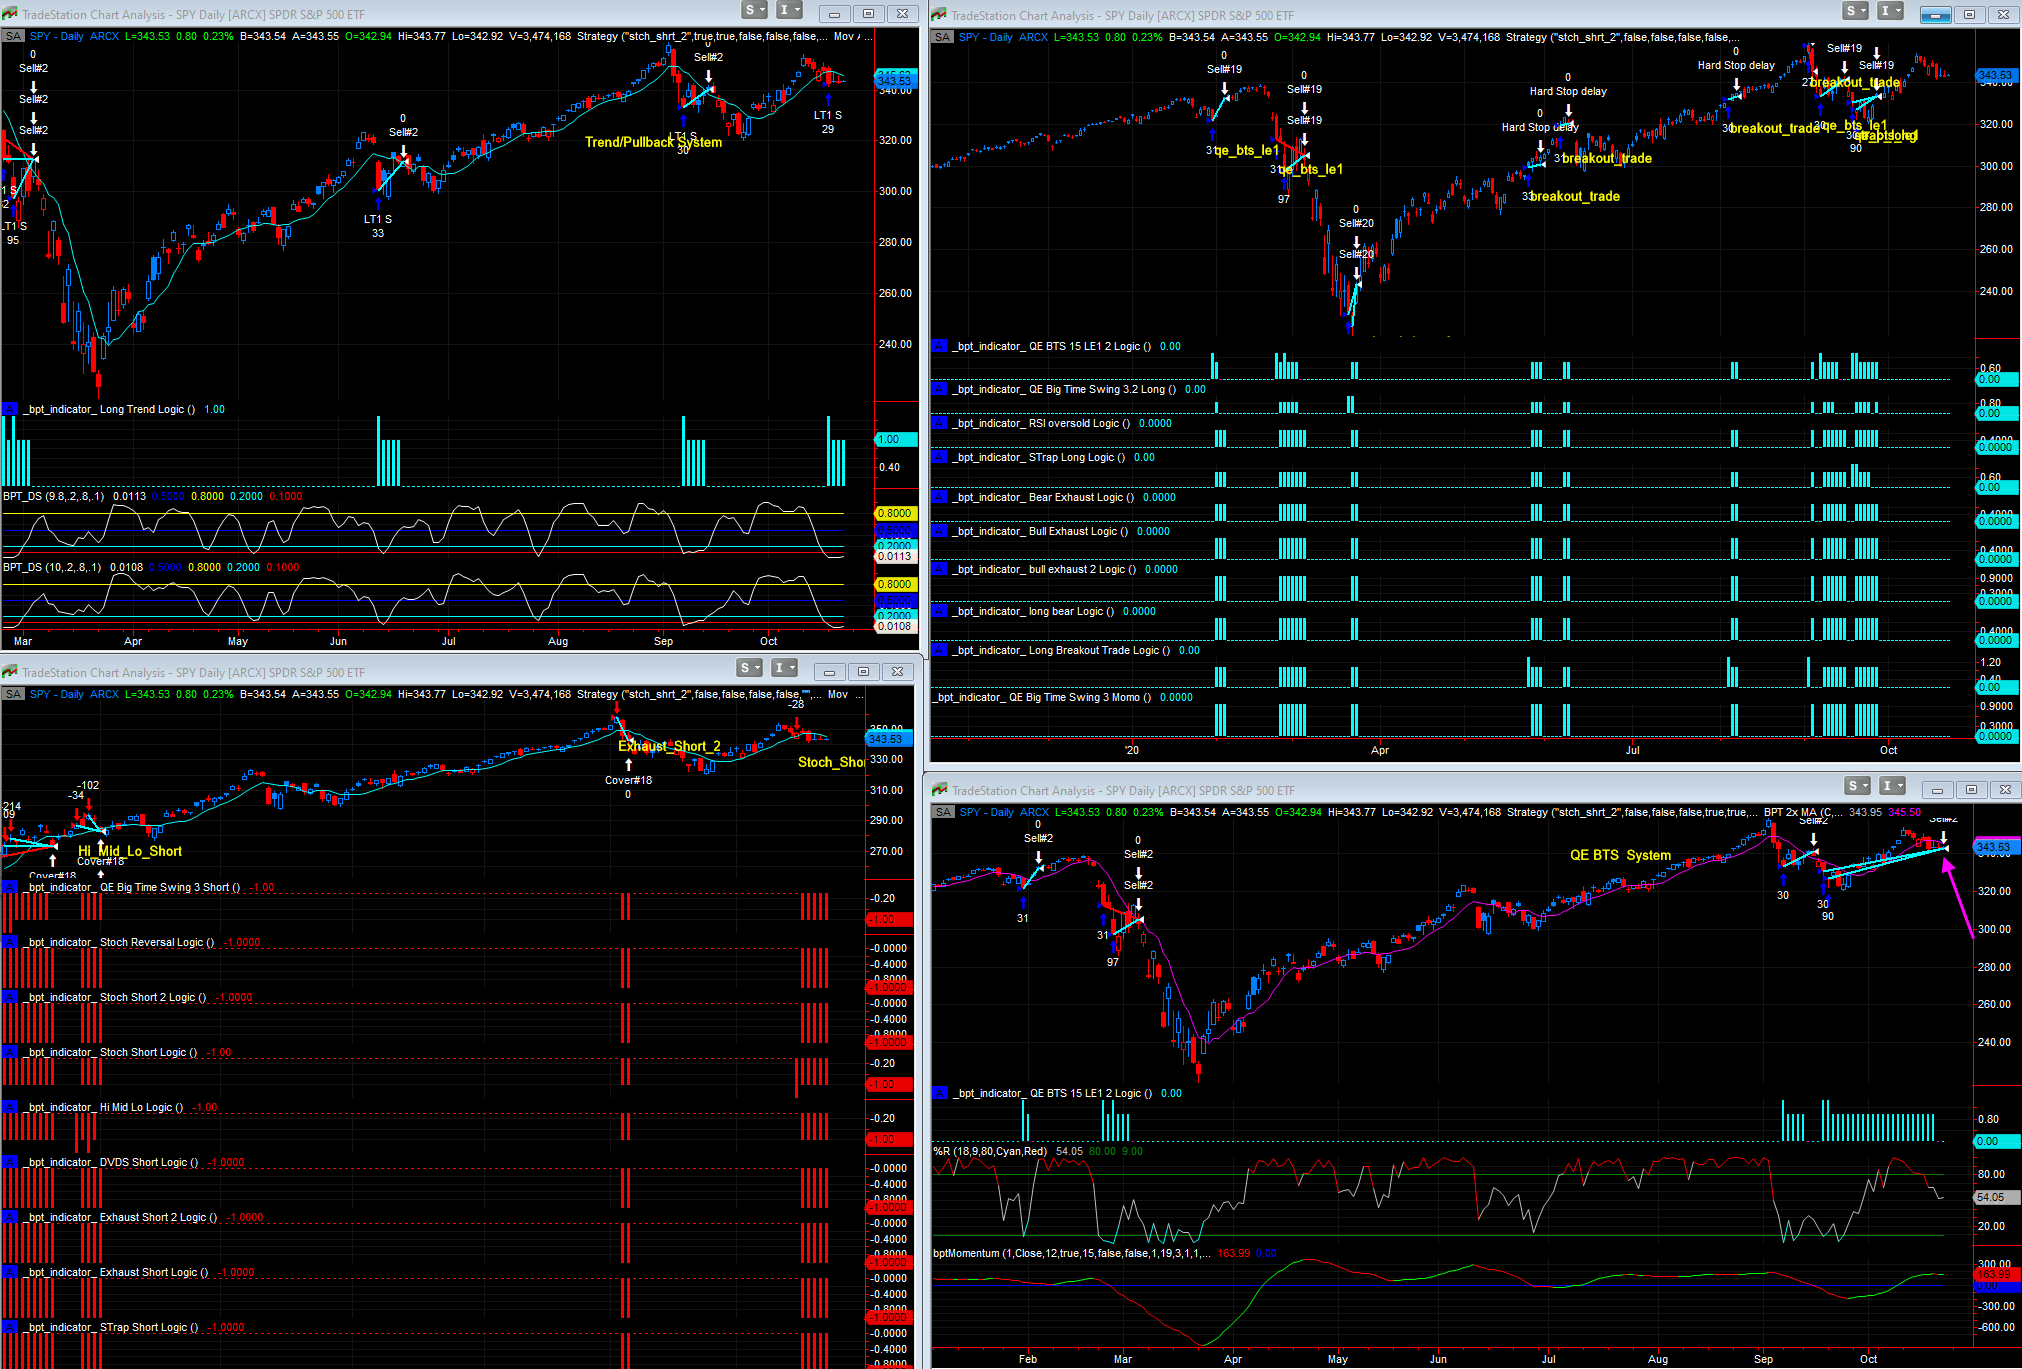Click the blue A icon beside RSI oversold Logic
Screen dimensions: 2022x1369
coord(939,424)
